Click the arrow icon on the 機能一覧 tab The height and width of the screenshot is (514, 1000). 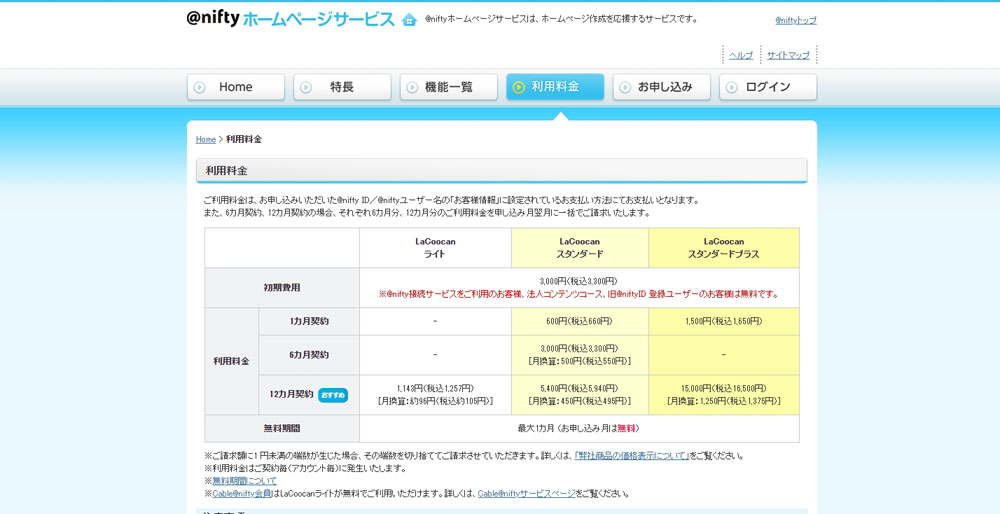[x=413, y=87]
